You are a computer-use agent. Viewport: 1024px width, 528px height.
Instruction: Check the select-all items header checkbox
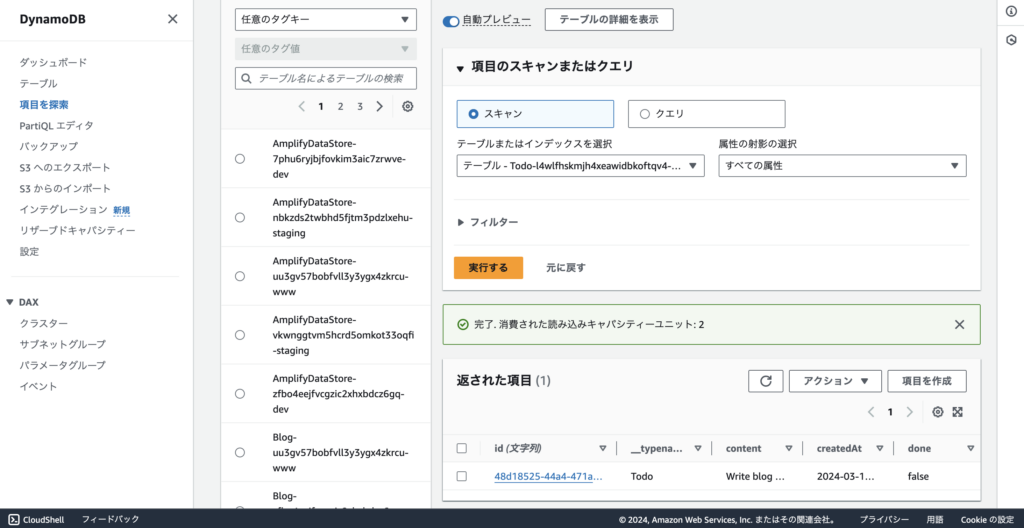(x=462, y=448)
